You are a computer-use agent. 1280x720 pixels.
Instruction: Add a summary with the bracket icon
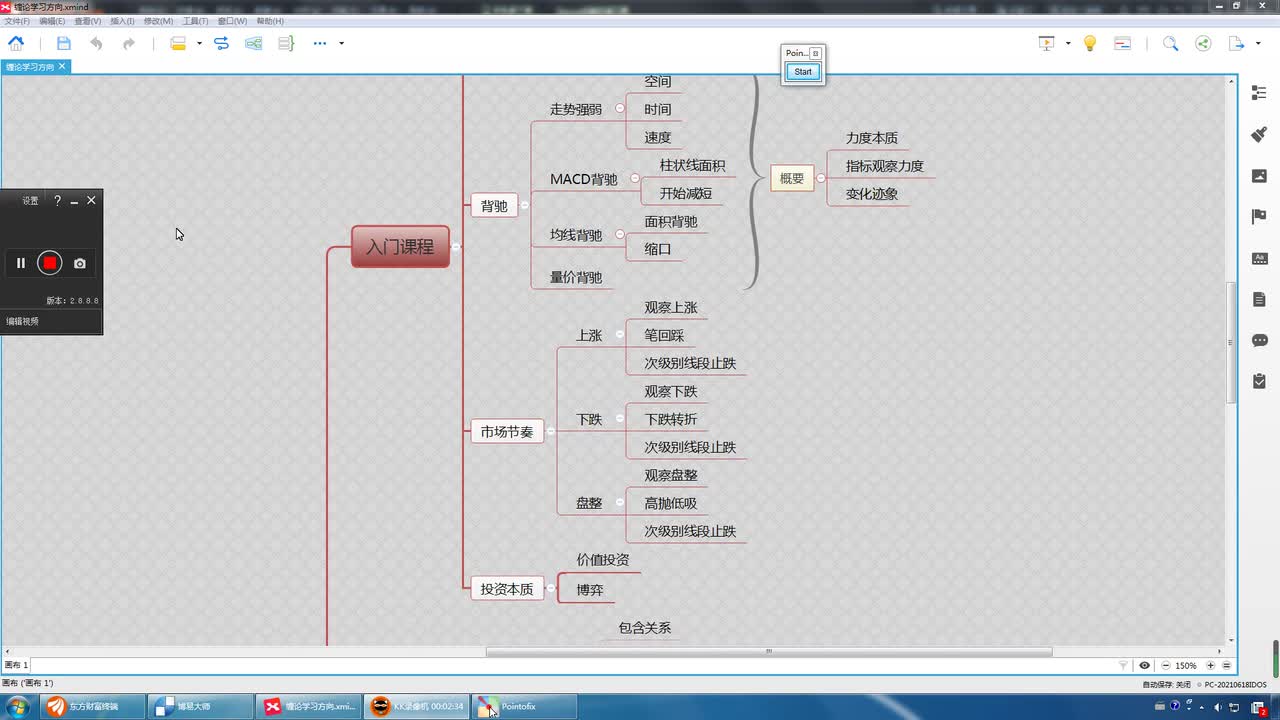pos(286,43)
